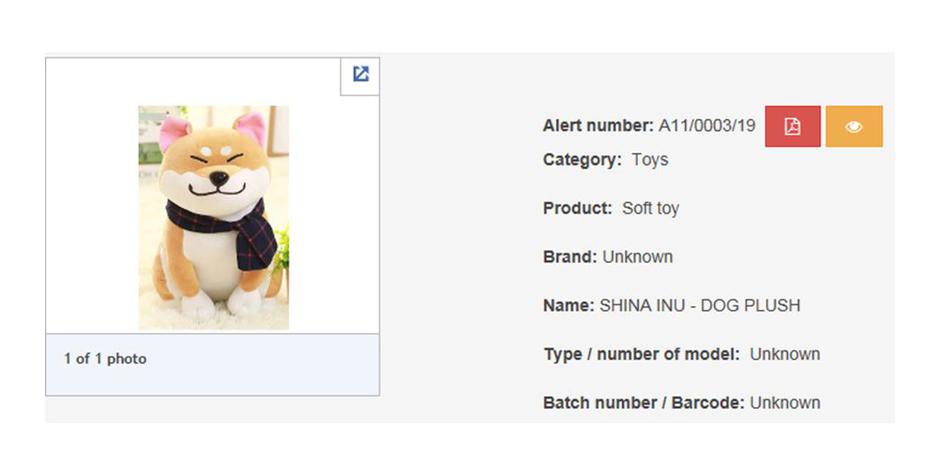This screenshot has width=940, height=470.
Task: Click the "Alert number:" label
Action: tap(598, 126)
